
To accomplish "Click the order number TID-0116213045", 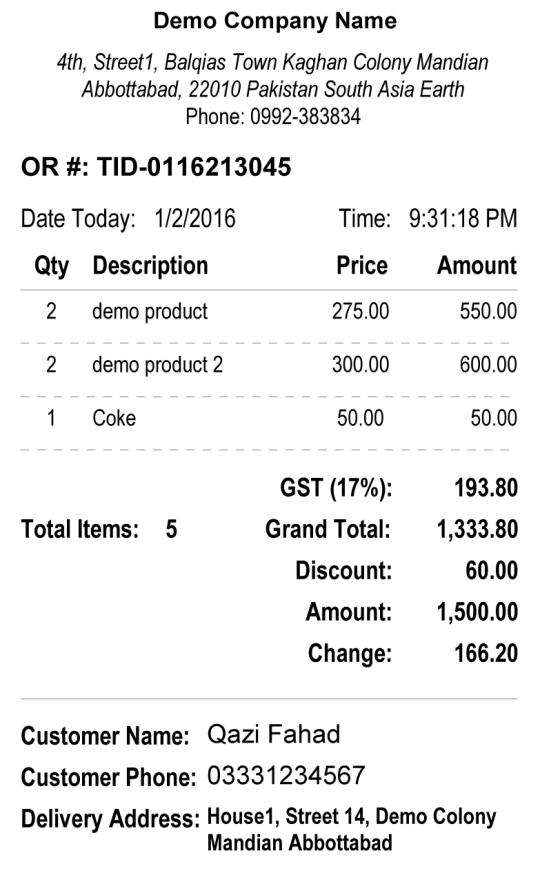I will 194,167.
